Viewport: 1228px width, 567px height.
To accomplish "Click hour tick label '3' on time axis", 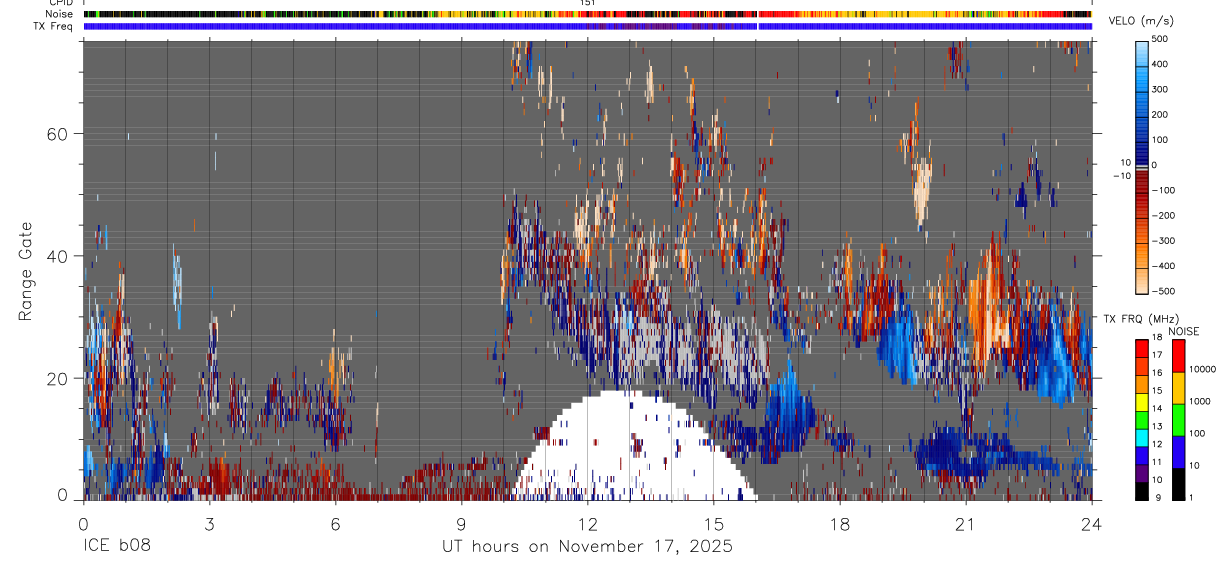I will tap(209, 522).
